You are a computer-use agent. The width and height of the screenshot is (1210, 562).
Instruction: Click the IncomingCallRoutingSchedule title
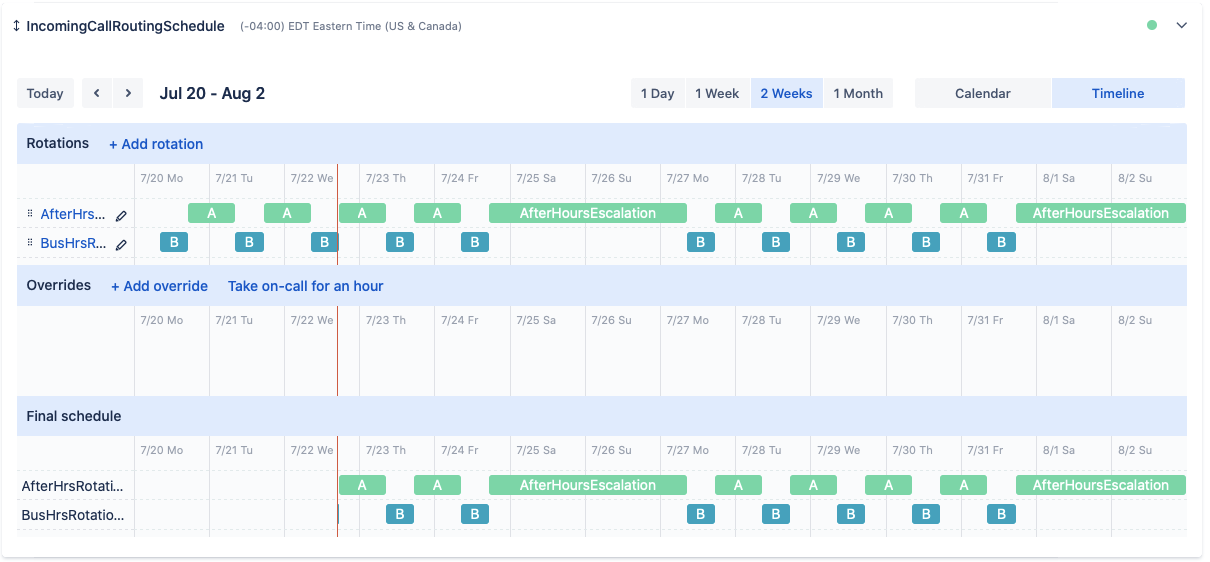pos(125,26)
